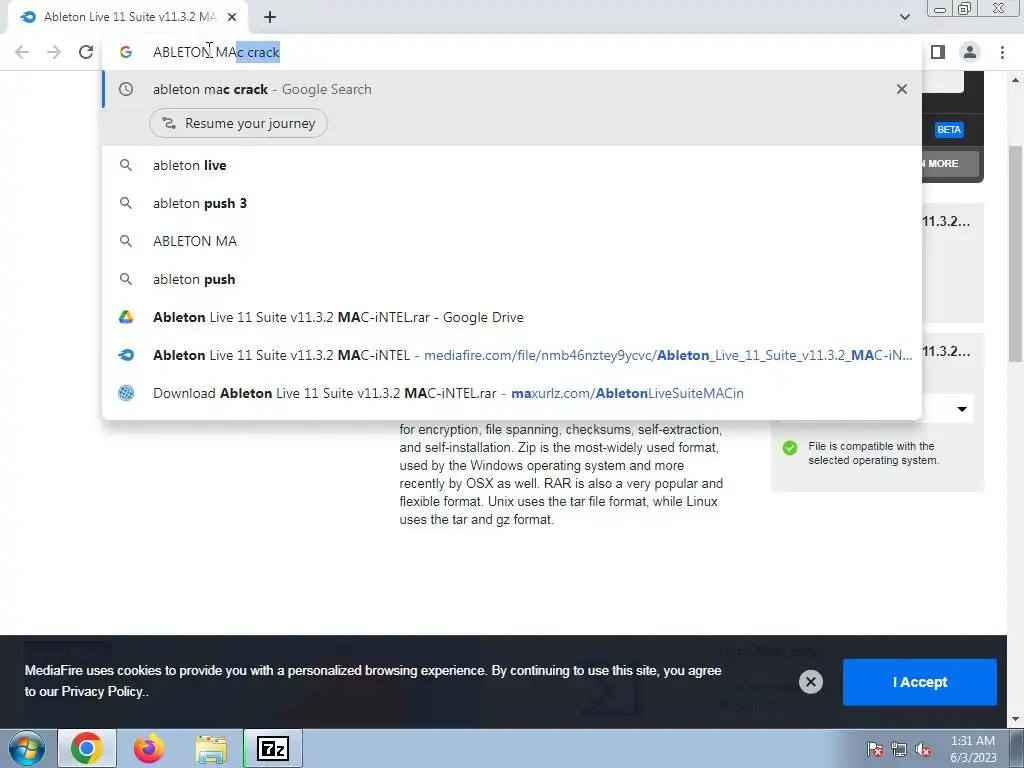Click the clock history icon
Screen dimensions: 1024x768
point(126,89)
